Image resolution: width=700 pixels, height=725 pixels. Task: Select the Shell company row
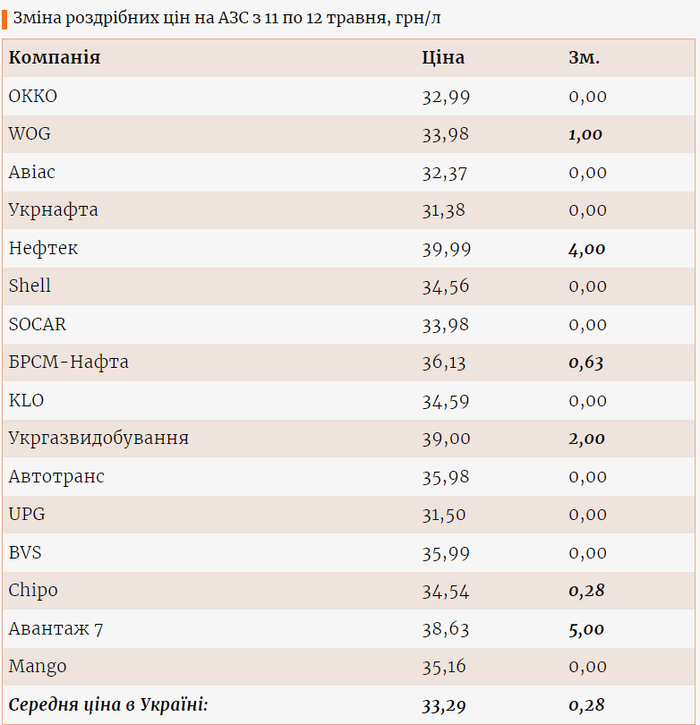[x=30, y=286]
